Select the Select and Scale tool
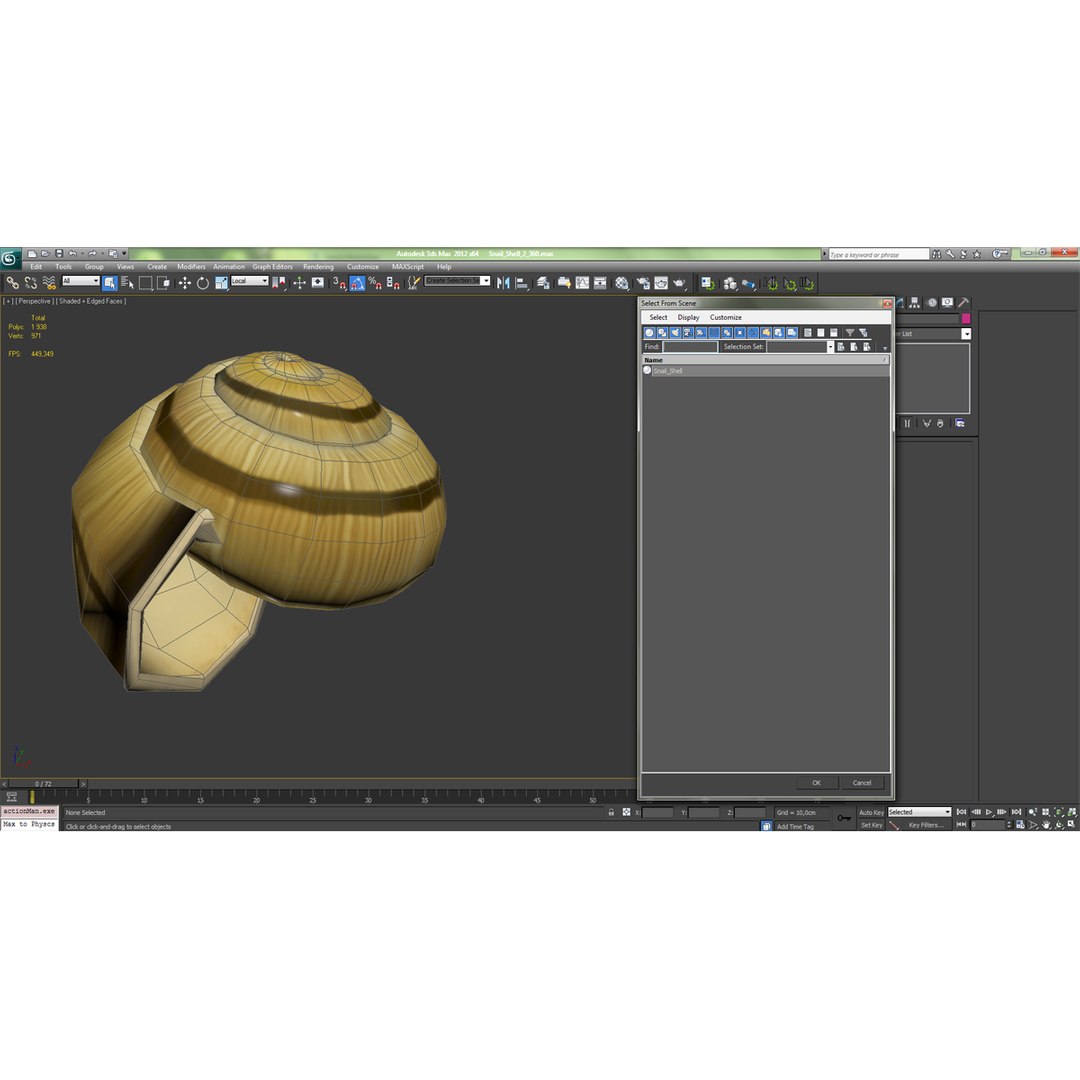The width and height of the screenshot is (1080, 1080). click(221, 282)
